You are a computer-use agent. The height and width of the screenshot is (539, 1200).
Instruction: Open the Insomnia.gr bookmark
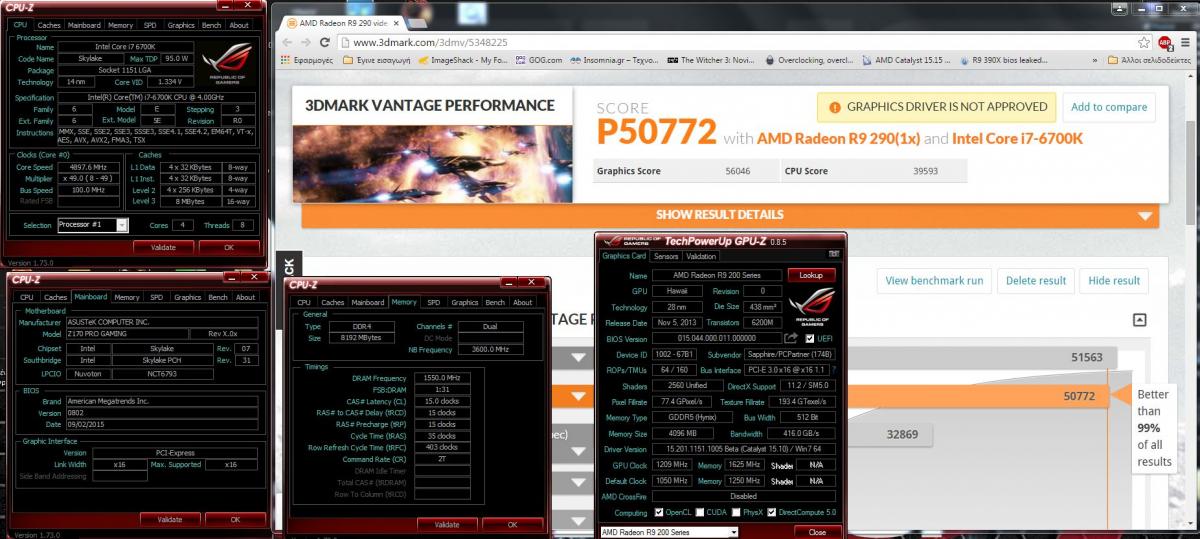616,60
